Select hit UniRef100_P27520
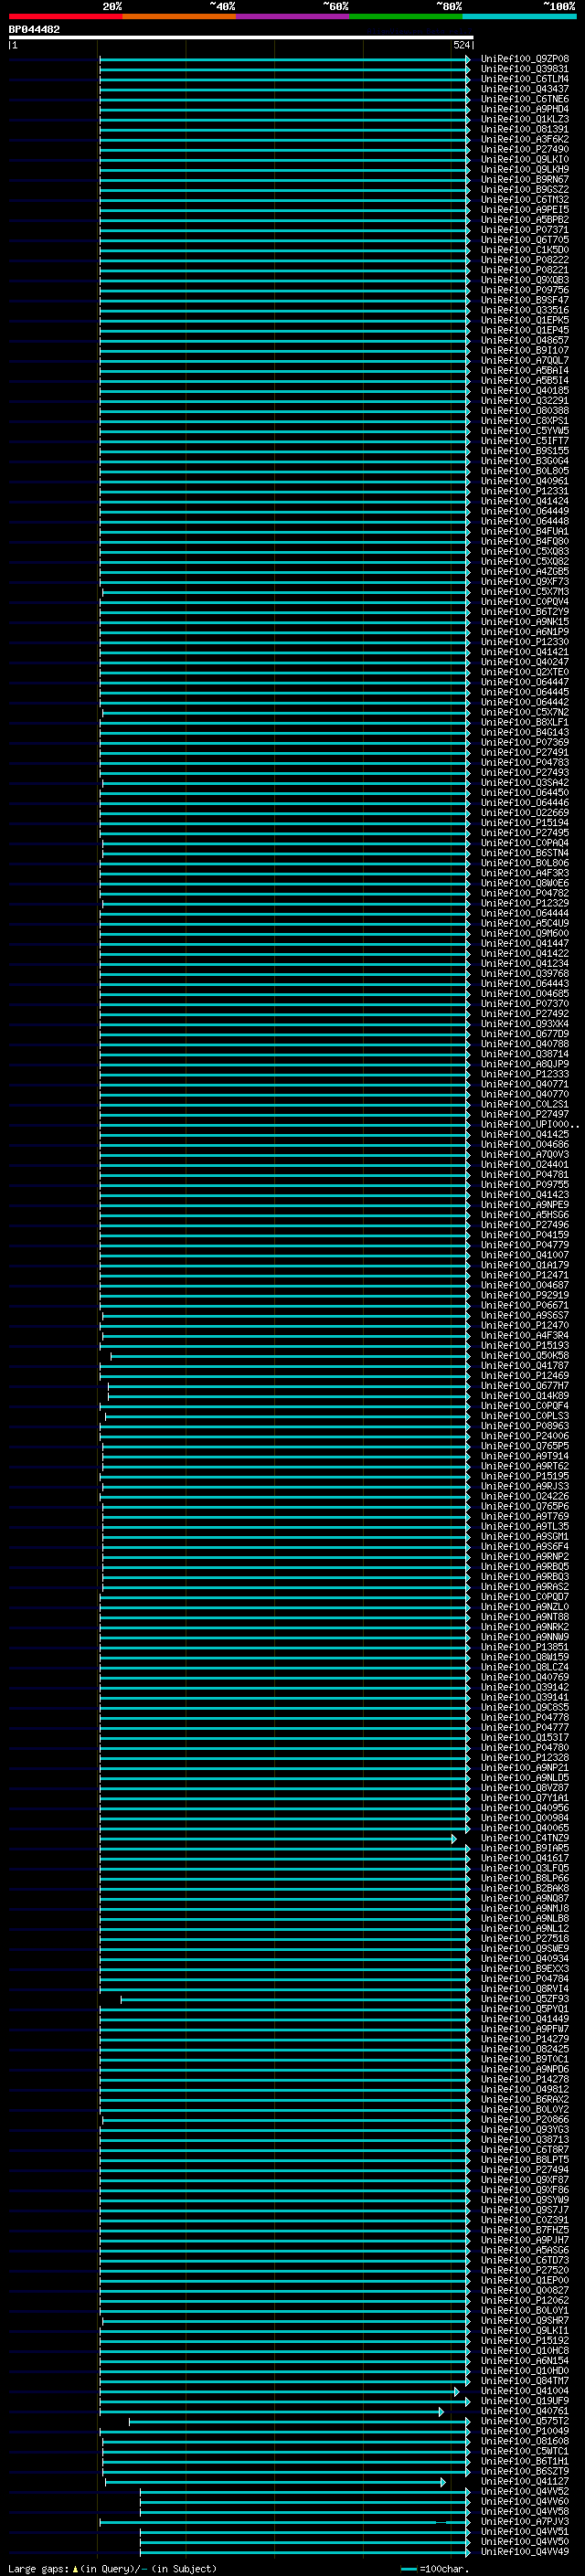 525,2270
